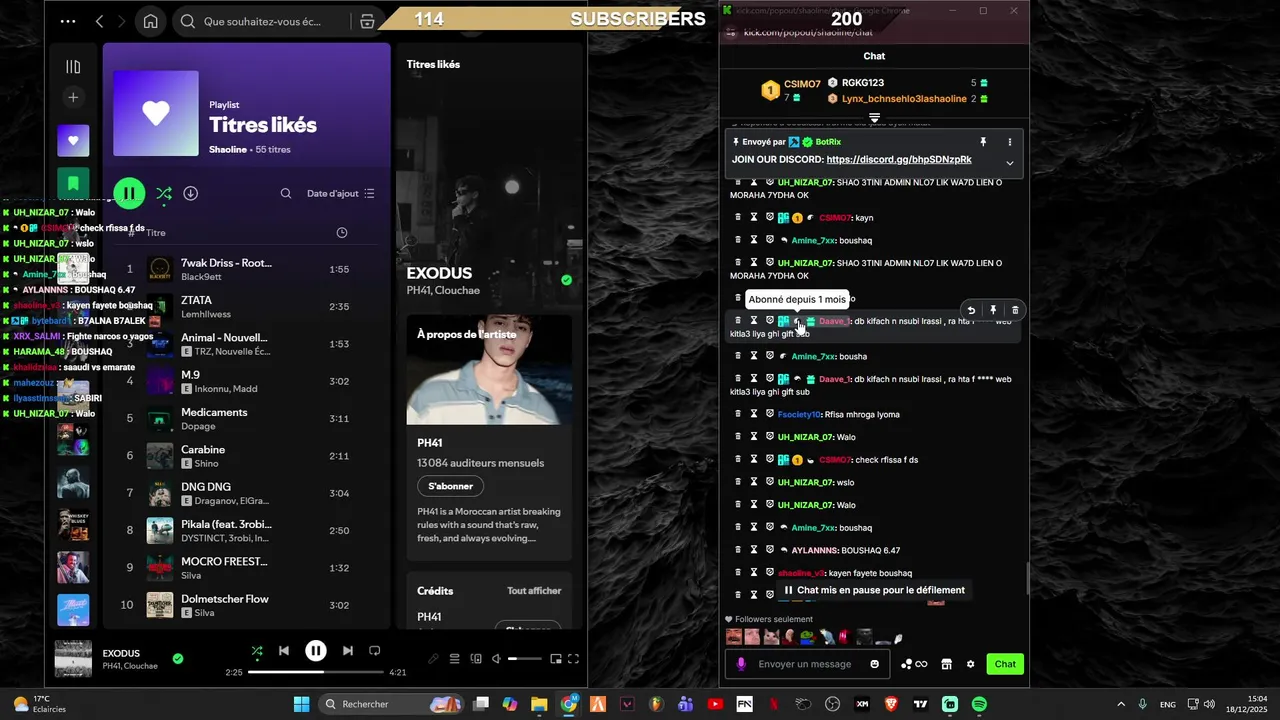Open the green bookmark tile in sidebar
Image resolution: width=1280 pixels, height=720 pixels.
tap(73, 184)
